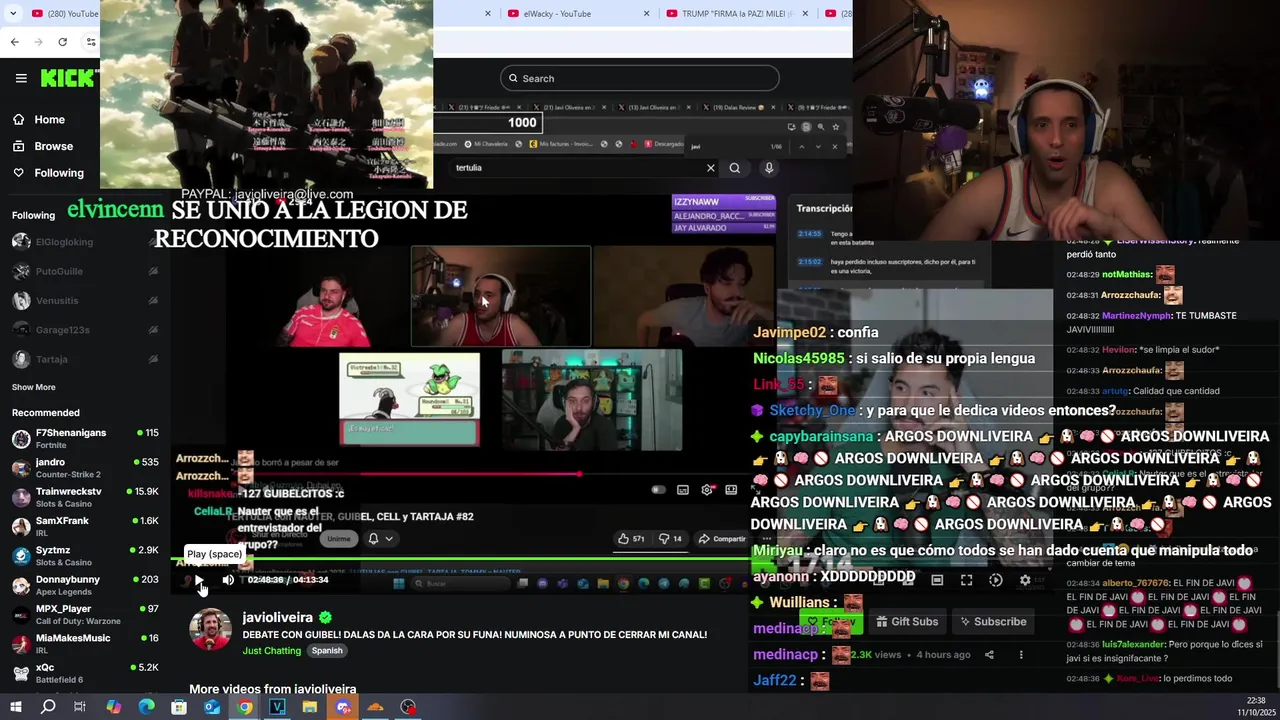Open the three-dot more options menu
Image resolution: width=1280 pixels, height=720 pixels.
[1021, 655]
